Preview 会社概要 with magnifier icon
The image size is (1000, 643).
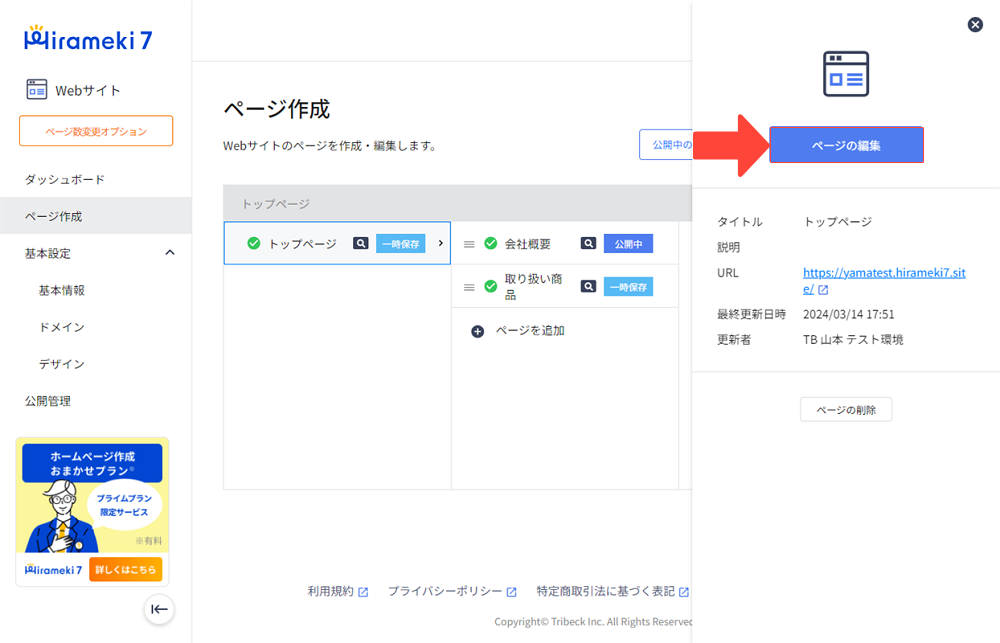(589, 243)
